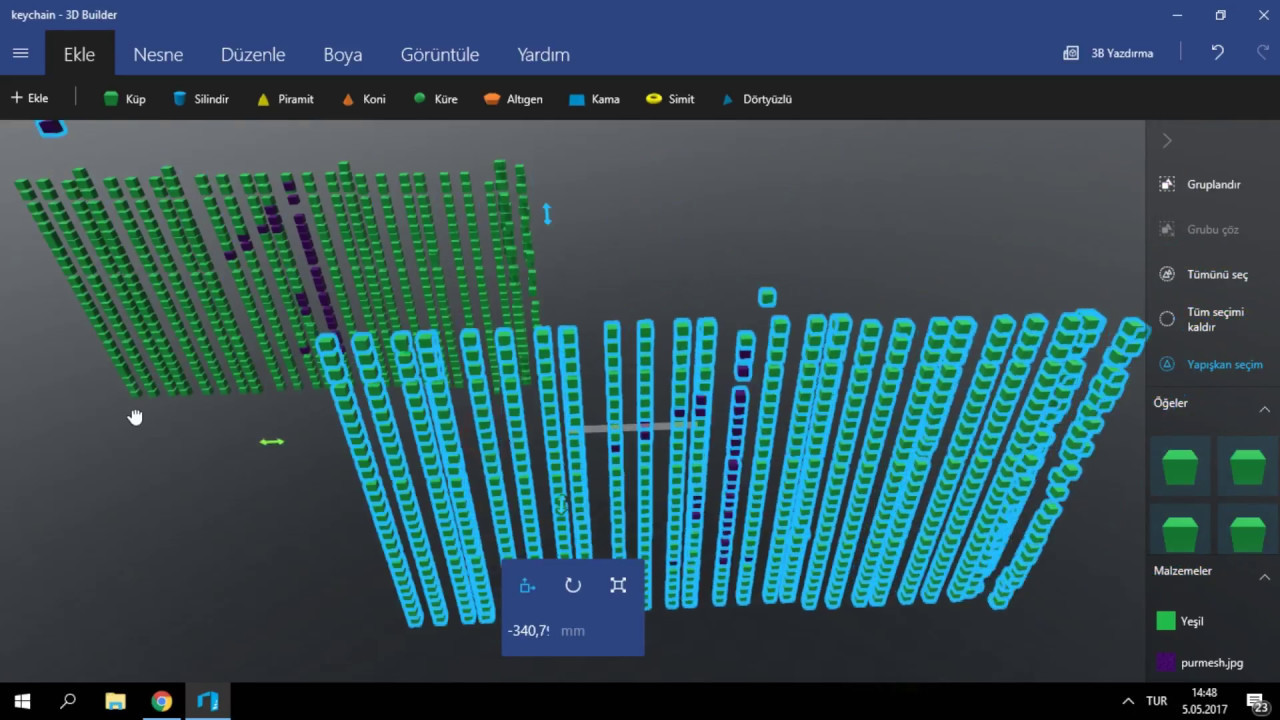This screenshot has width=1280, height=720.
Task: Collapse the right side panel arrow
Action: click(x=1167, y=141)
